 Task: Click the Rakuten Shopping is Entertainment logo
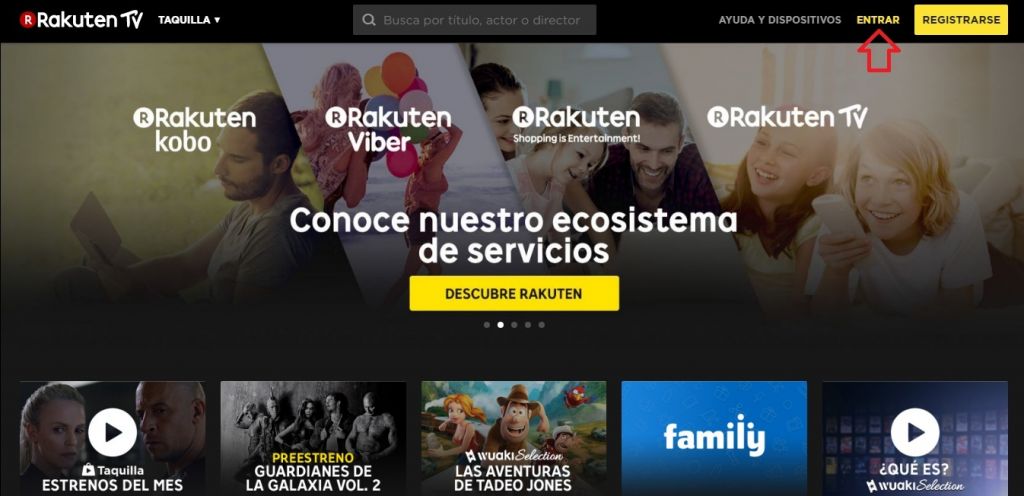576,125
